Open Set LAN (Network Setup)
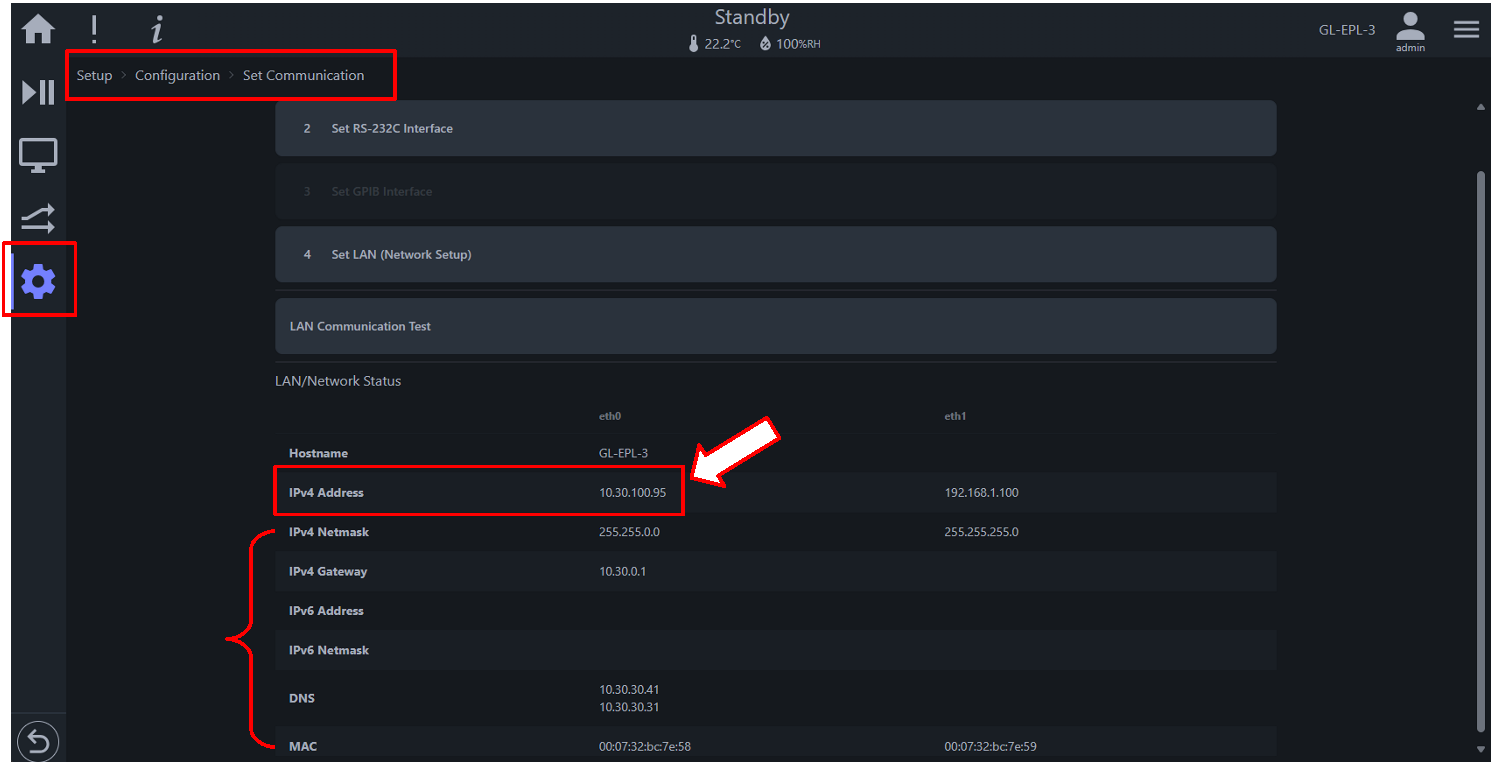Image resolution: width=1493 pixels, height=763 pixels. tap(775, 254)
